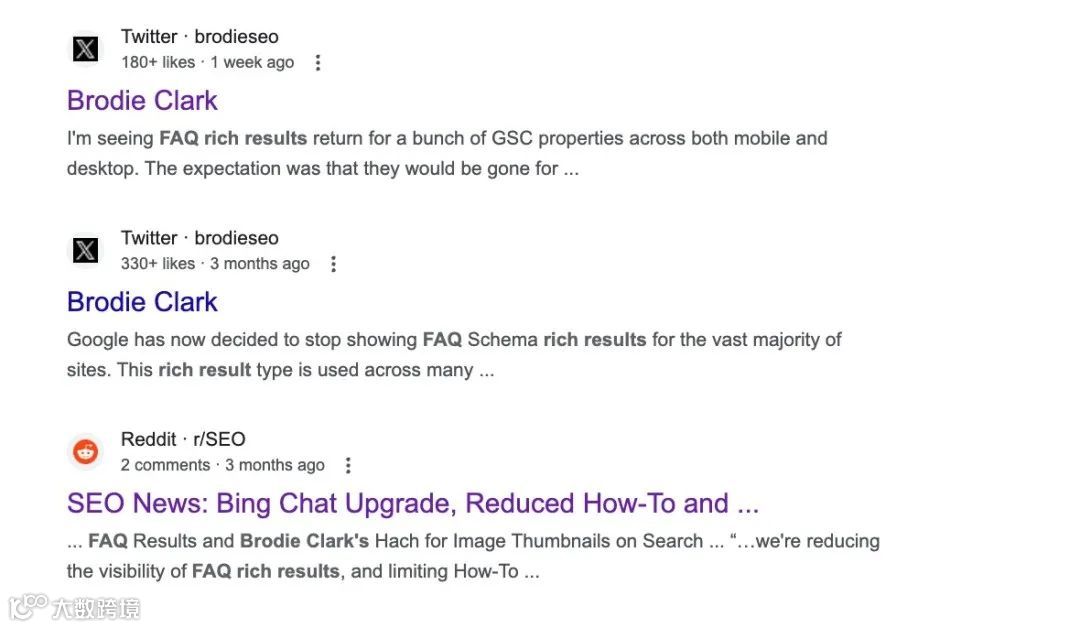The image size is (1080, 628).
Task: Click the watermark logo icon at bottom-left
Action: click(28, 606)
